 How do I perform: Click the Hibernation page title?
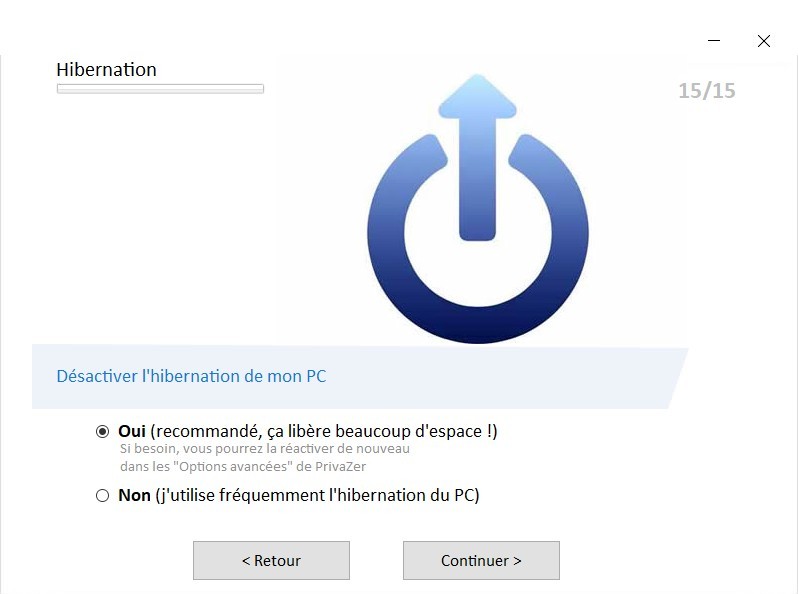(106, 70)
